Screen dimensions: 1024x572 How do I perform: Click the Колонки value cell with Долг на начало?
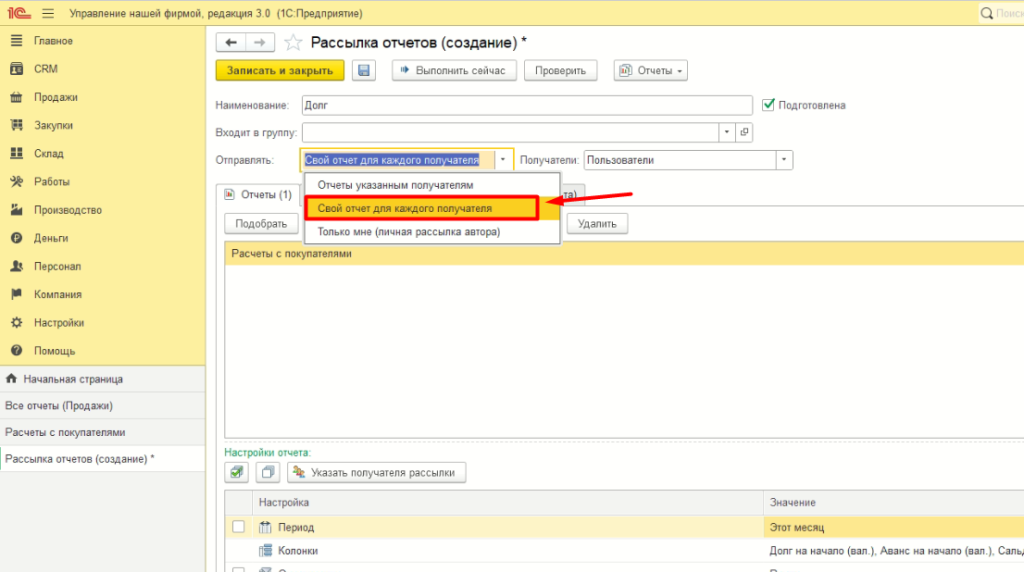click(x=893, y=550)
